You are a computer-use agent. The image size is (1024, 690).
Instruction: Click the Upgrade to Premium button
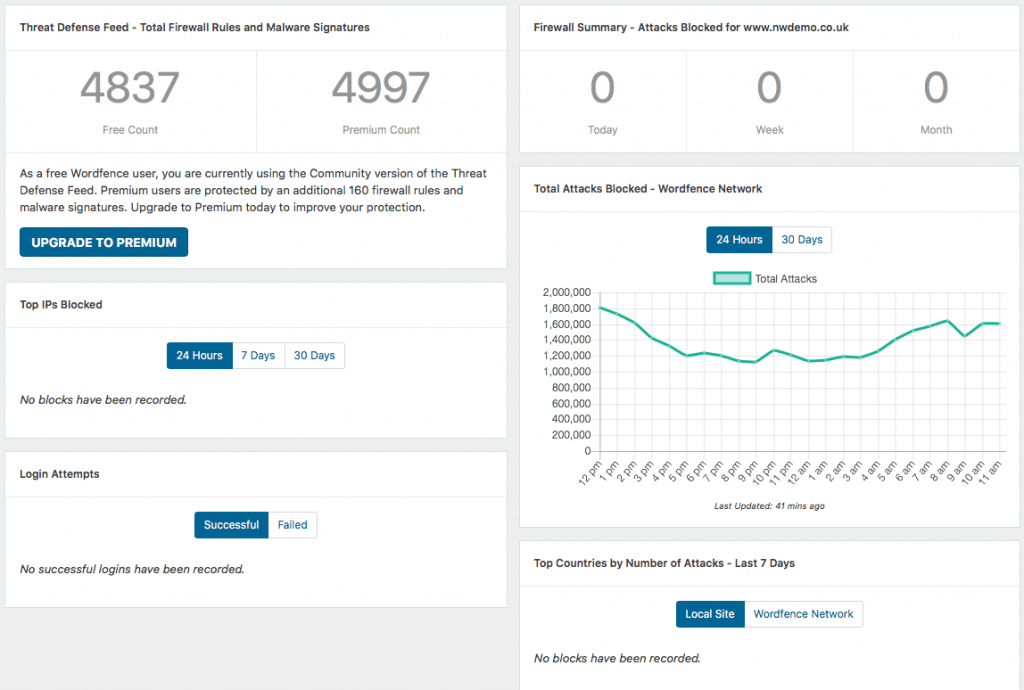pyautogui.click(x=103, y=242)
